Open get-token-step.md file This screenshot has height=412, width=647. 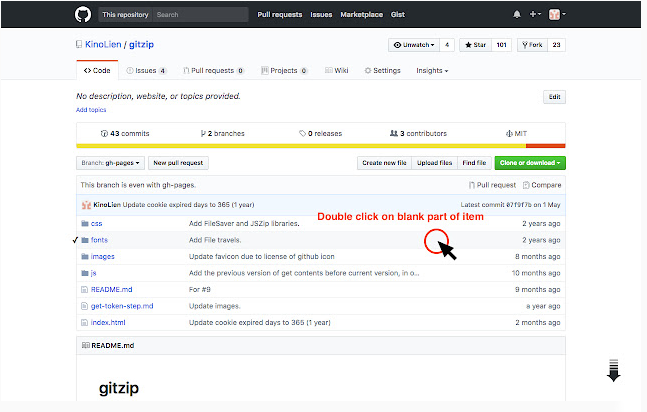(122, 306)
